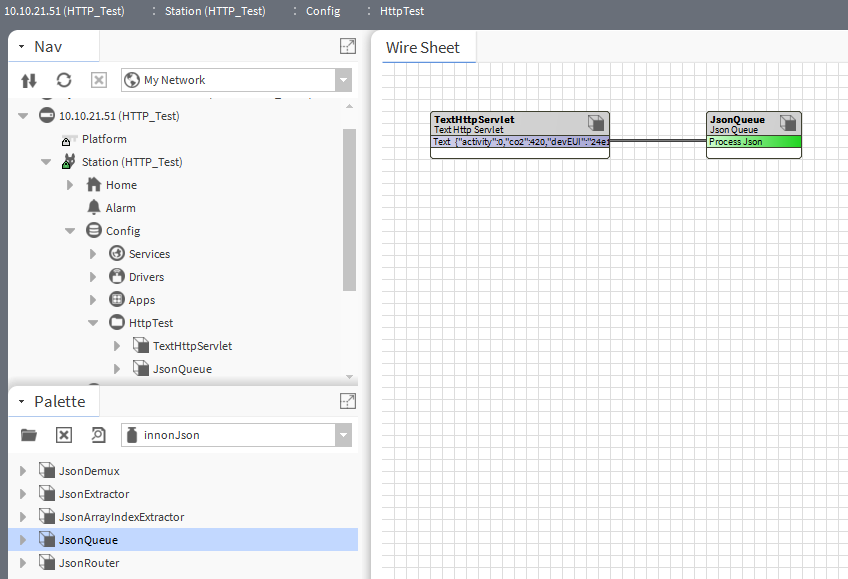Image resolution: width=848 pixels, height=579 pixels.
Task: Click the open folder icon in Palette toolbar
Action: (x=29, y=435)
